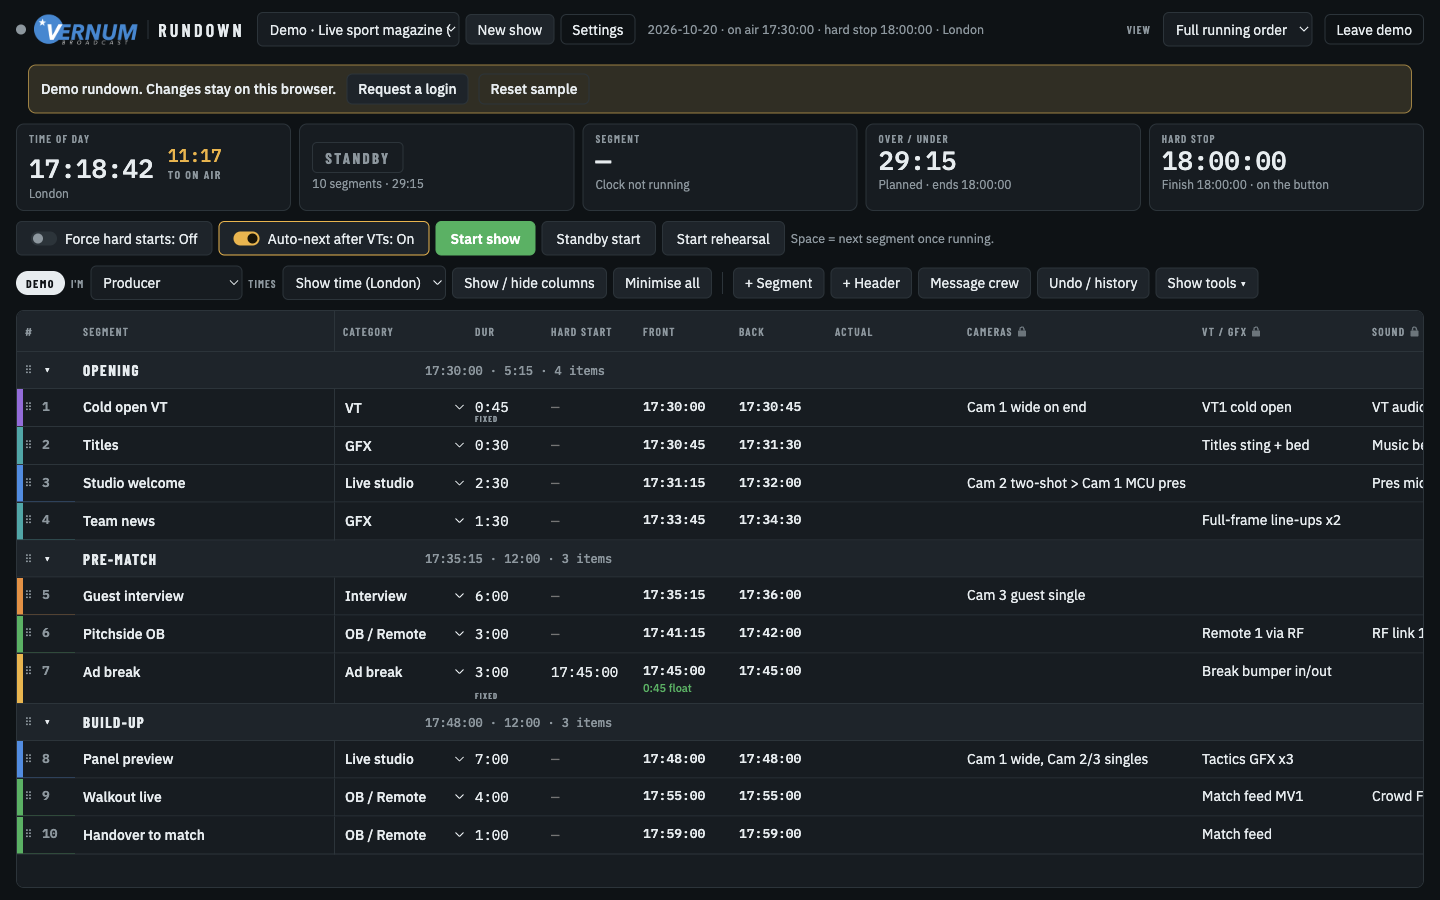Click the 0:45 duration of Cold open VT
This screenshot has height=900, width=1440.
tap(491, 407)
